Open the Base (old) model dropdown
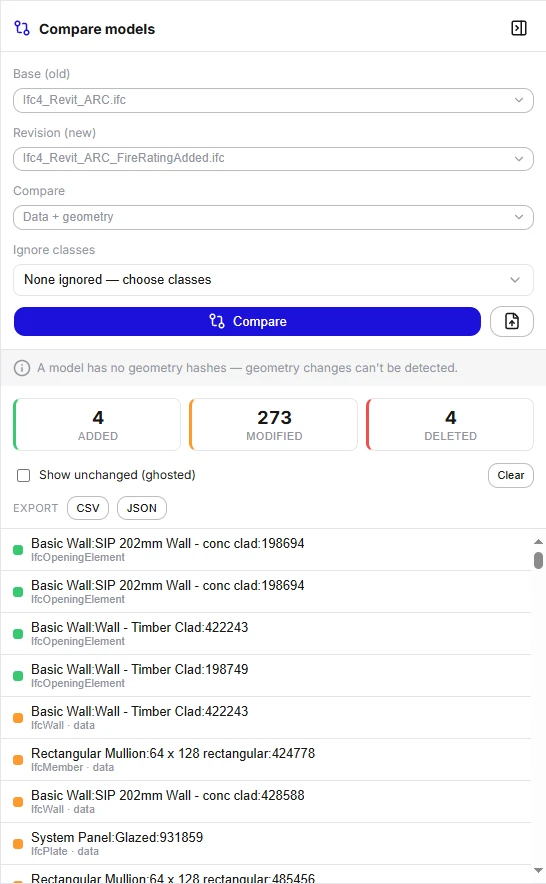 273,100
